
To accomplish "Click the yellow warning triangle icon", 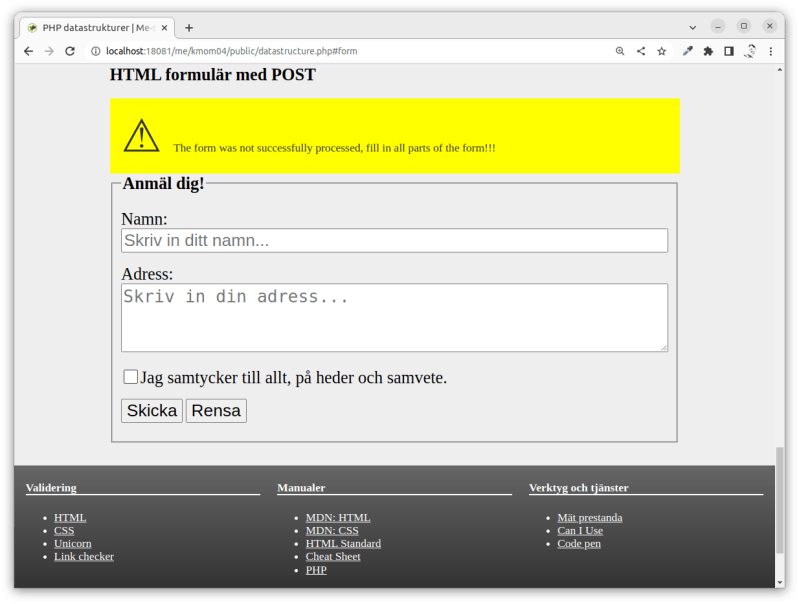I will click(141, 136).
